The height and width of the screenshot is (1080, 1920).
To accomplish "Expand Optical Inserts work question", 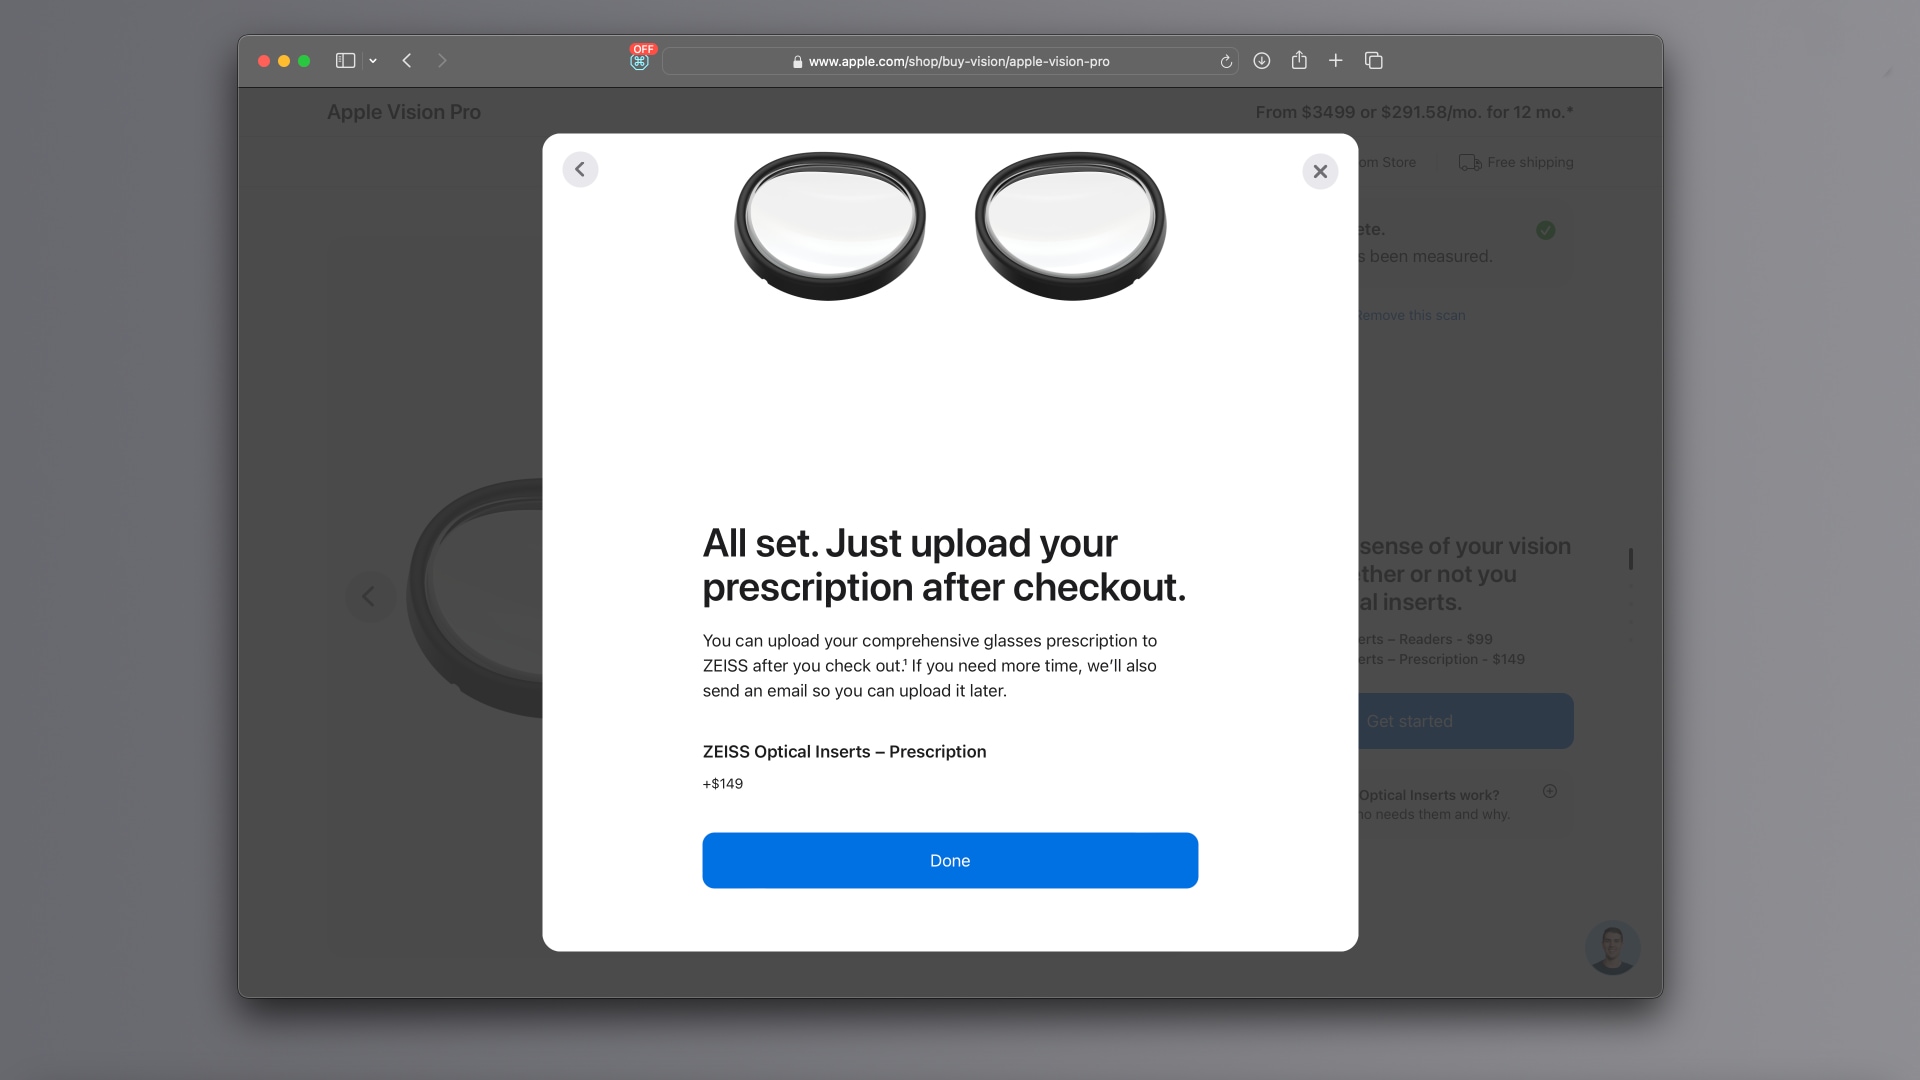I will 1549,791.
